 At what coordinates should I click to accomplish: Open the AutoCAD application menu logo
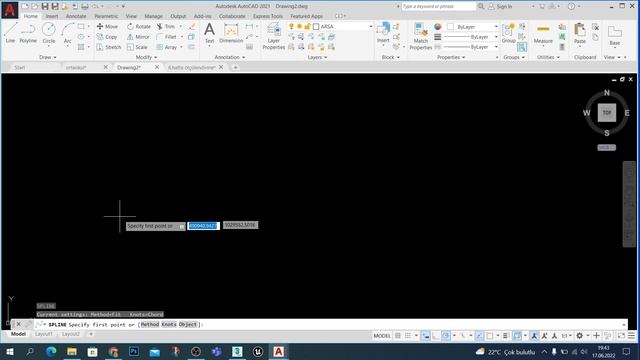pyautogui.click(x=9, y=10)
